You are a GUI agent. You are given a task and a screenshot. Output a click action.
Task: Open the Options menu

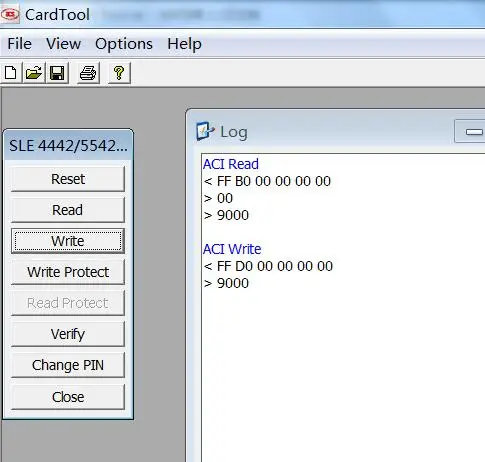tap(124, 44)
